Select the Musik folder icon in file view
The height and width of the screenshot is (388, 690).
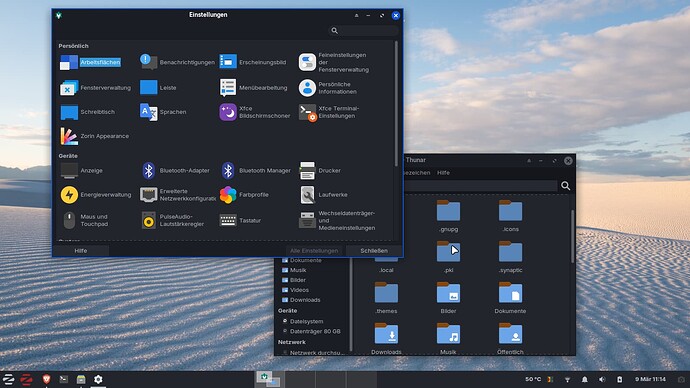coord(448,334)
